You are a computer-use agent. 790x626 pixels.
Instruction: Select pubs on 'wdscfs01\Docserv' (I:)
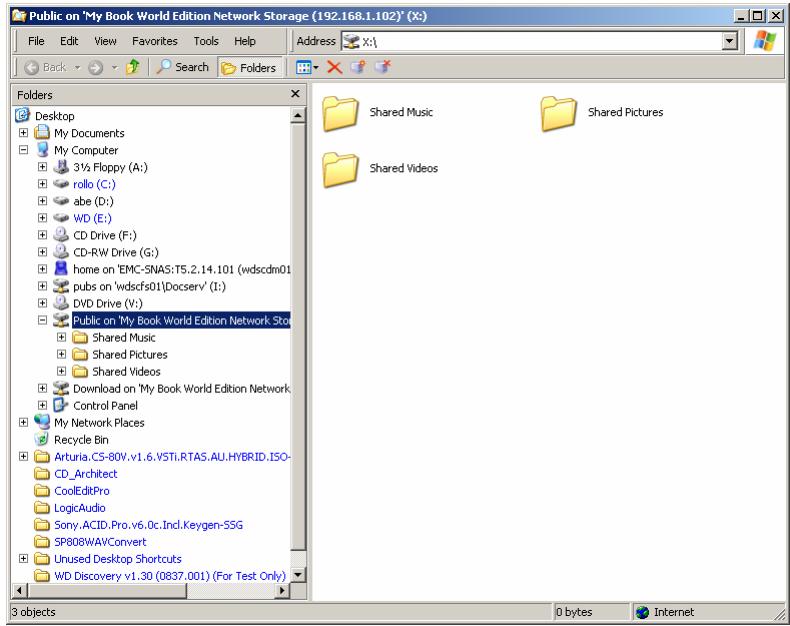(x=149, y=286)
